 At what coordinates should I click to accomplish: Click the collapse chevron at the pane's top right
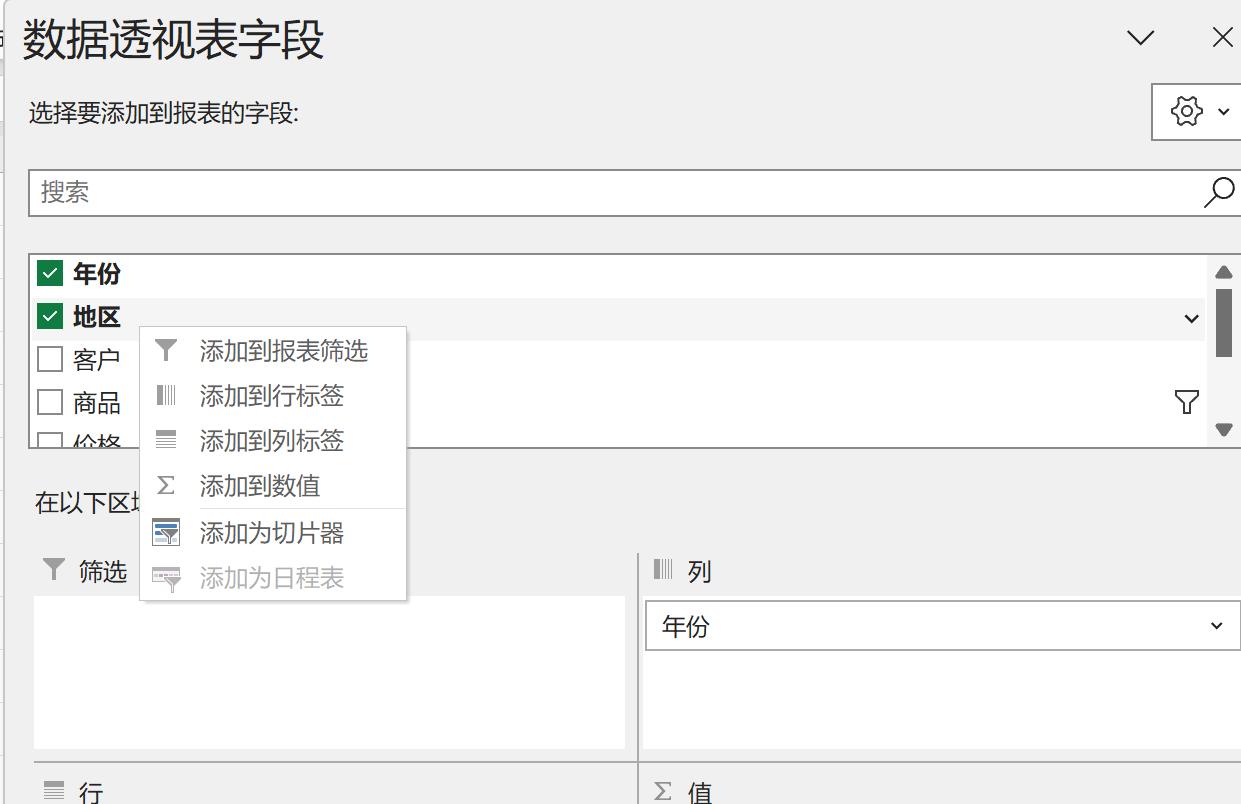[1138, 37]
